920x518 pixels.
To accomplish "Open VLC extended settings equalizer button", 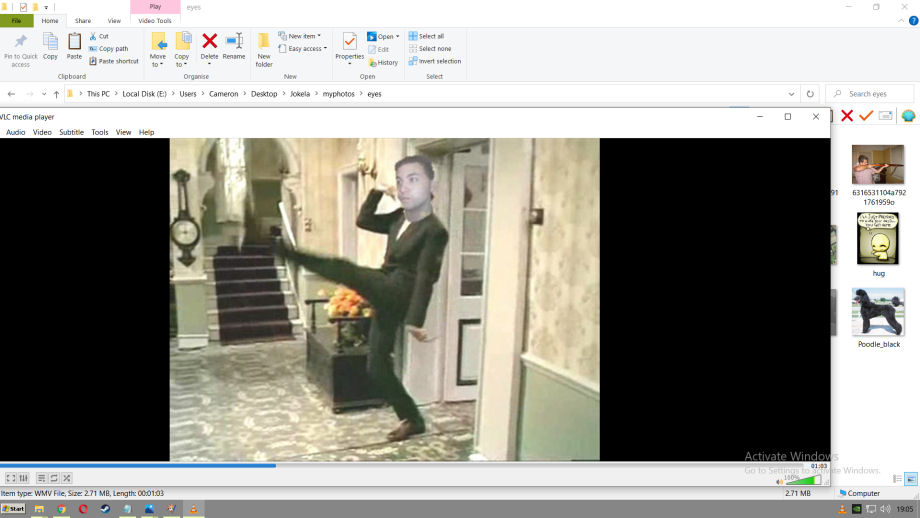I will coord(23,478).
